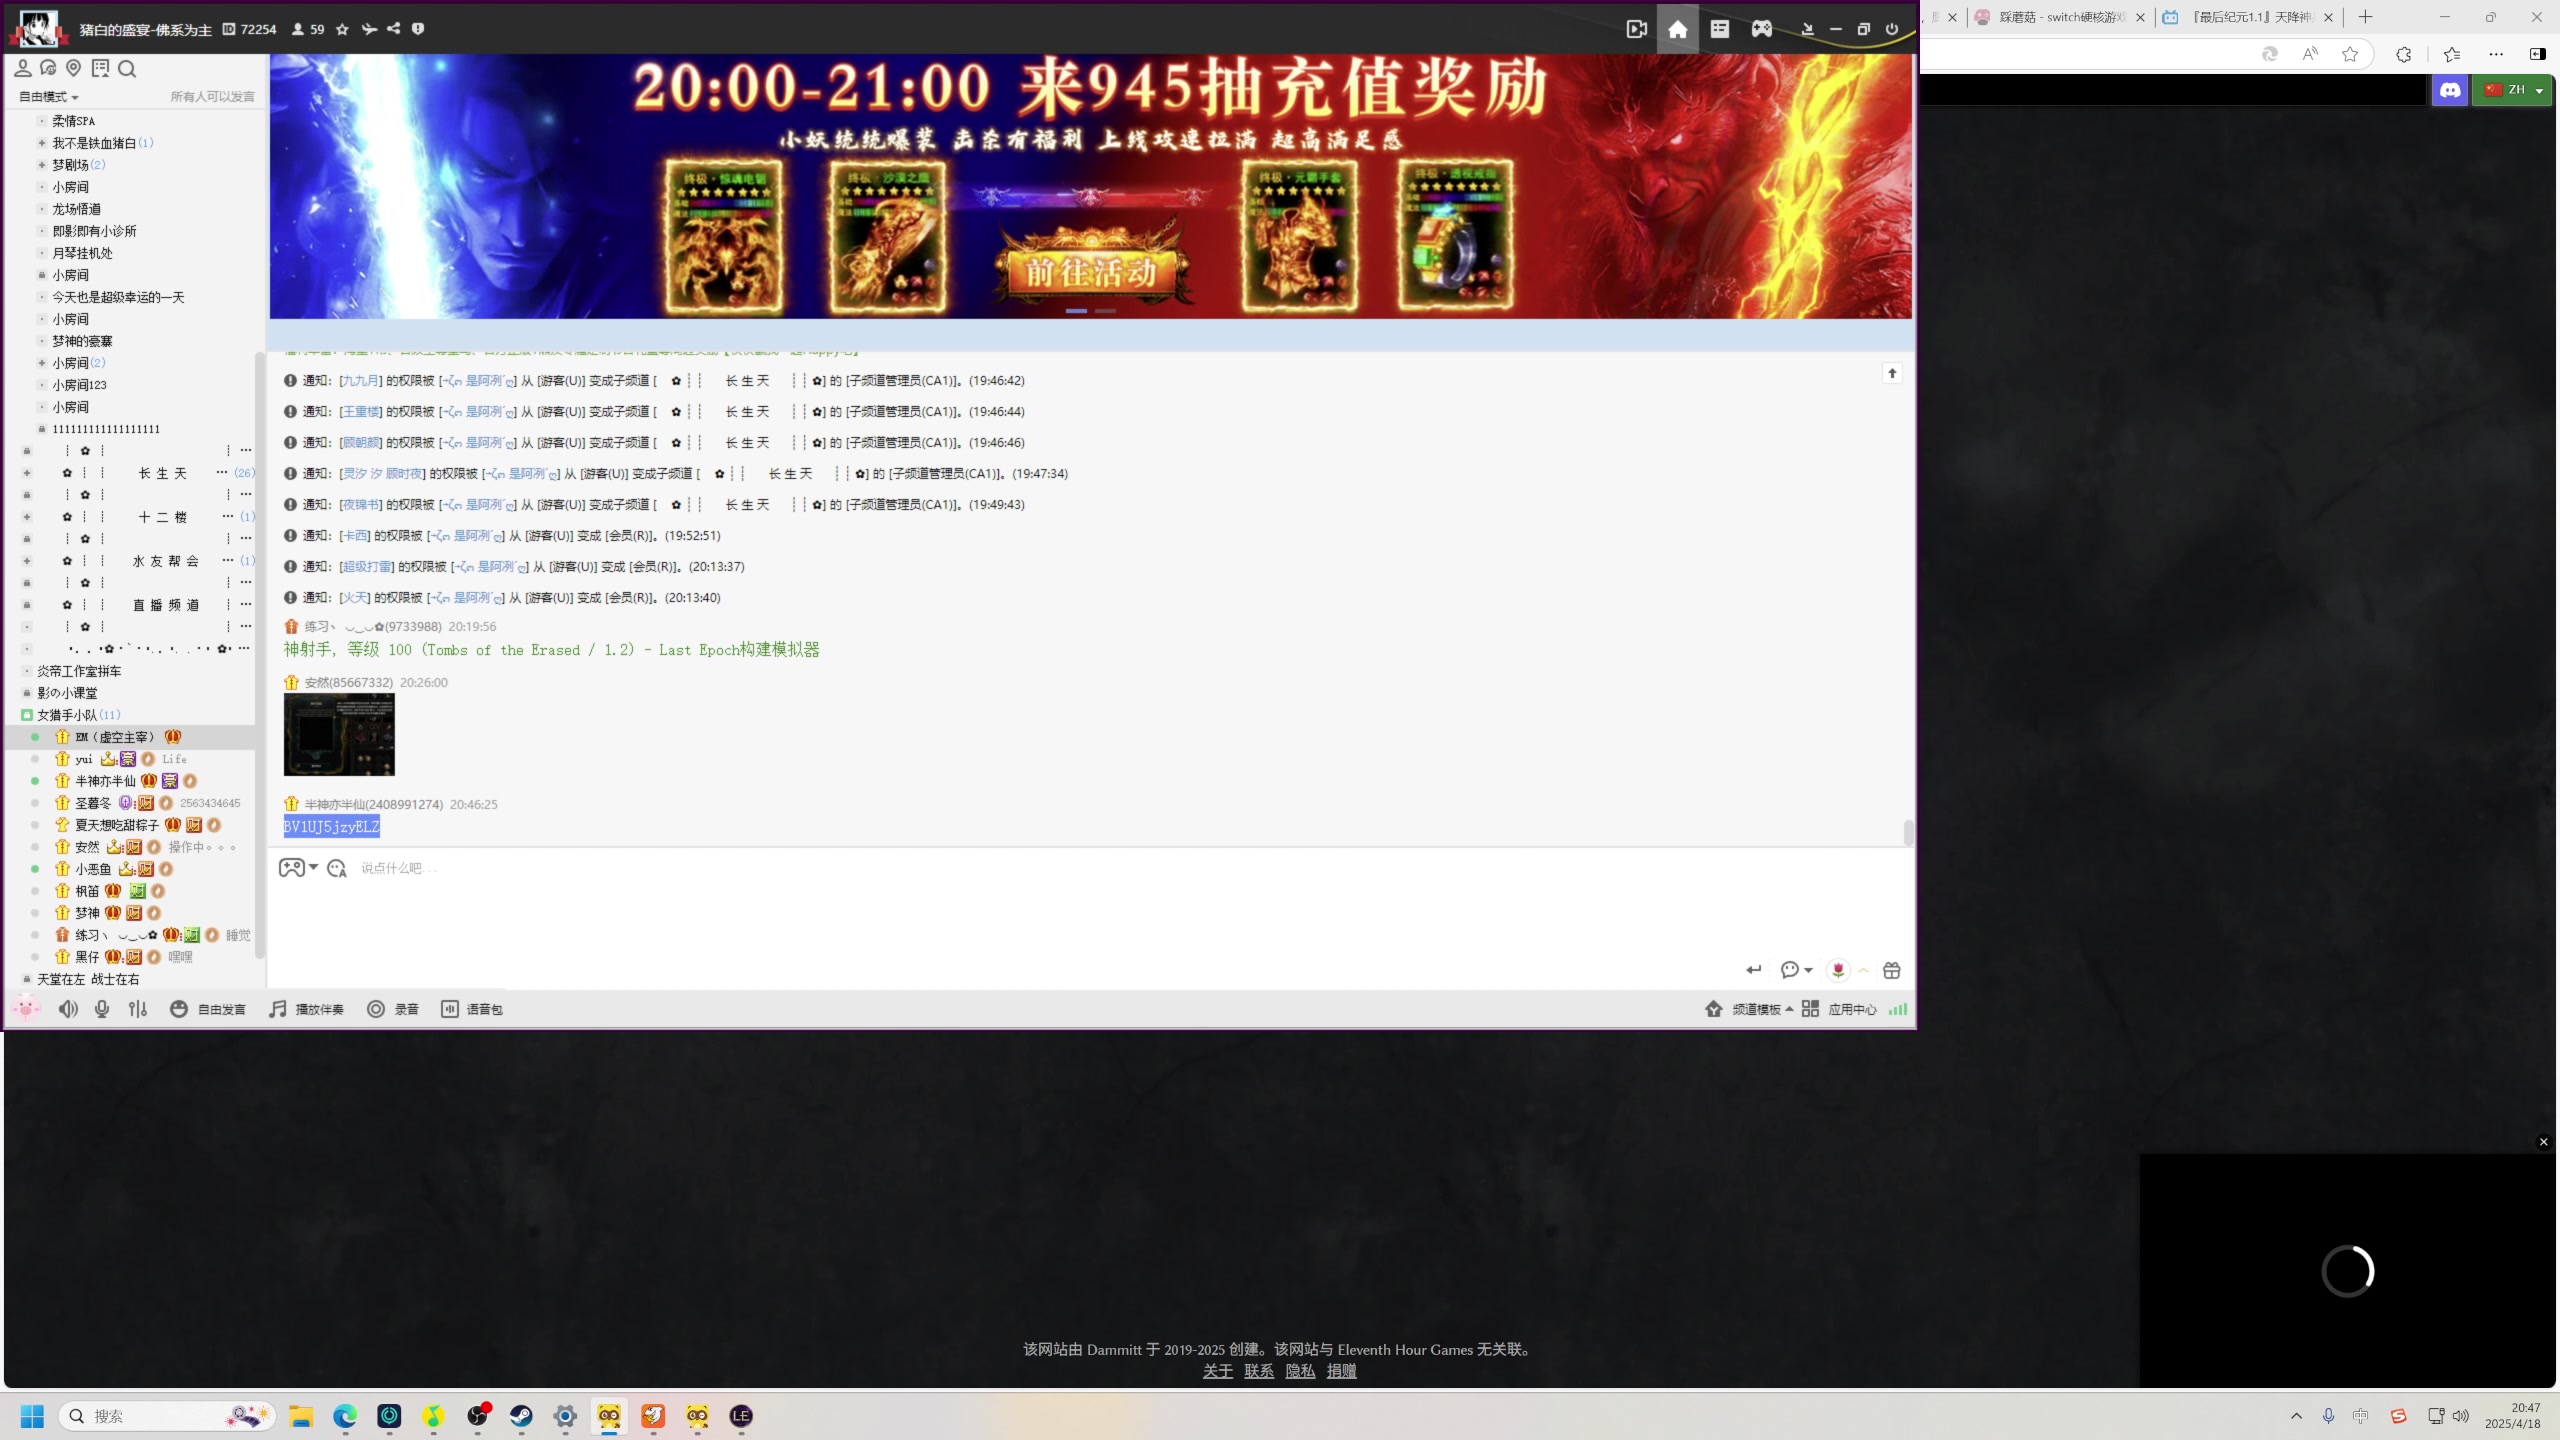Share the channel using the share icon

[x=394, y=29]
